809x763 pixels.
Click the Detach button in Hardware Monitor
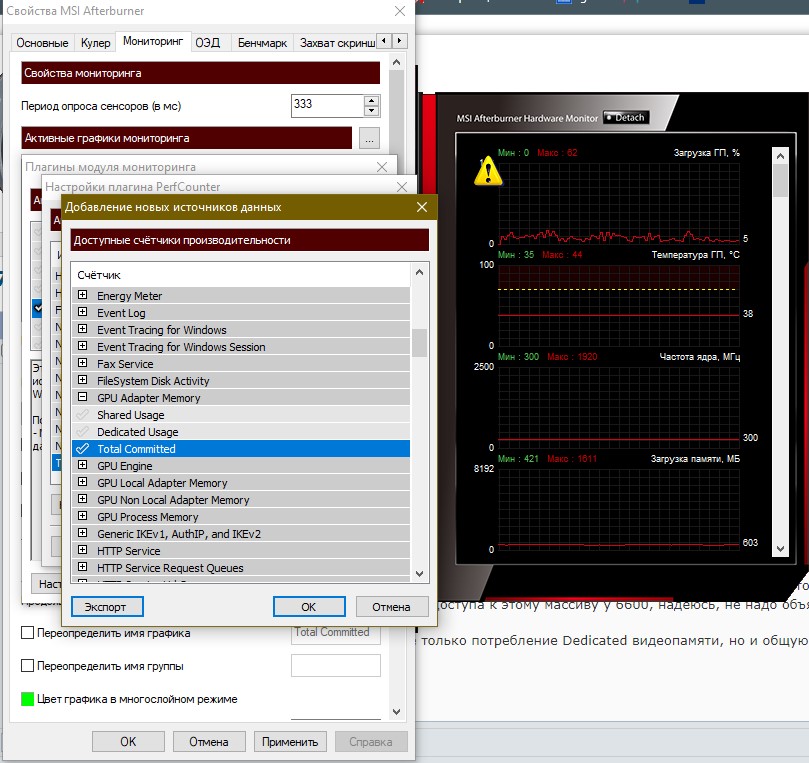point(626,118)
